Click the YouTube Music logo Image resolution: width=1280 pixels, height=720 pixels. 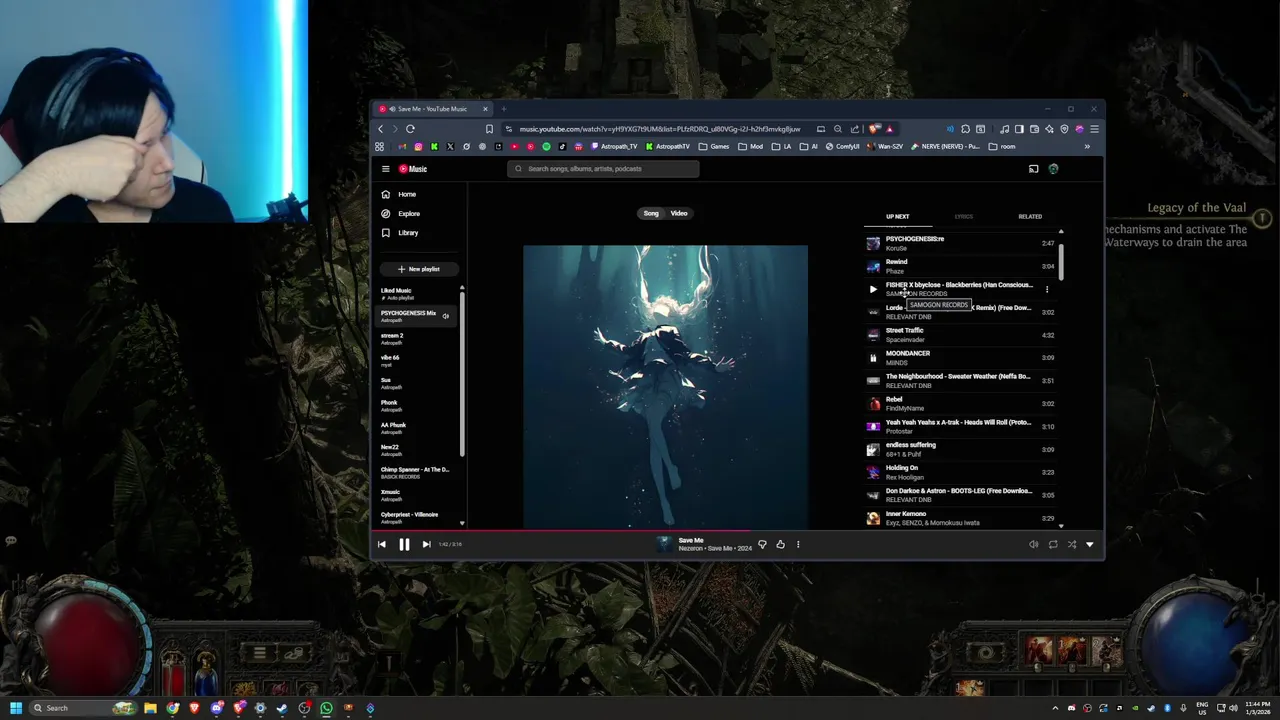coord(413,169)
